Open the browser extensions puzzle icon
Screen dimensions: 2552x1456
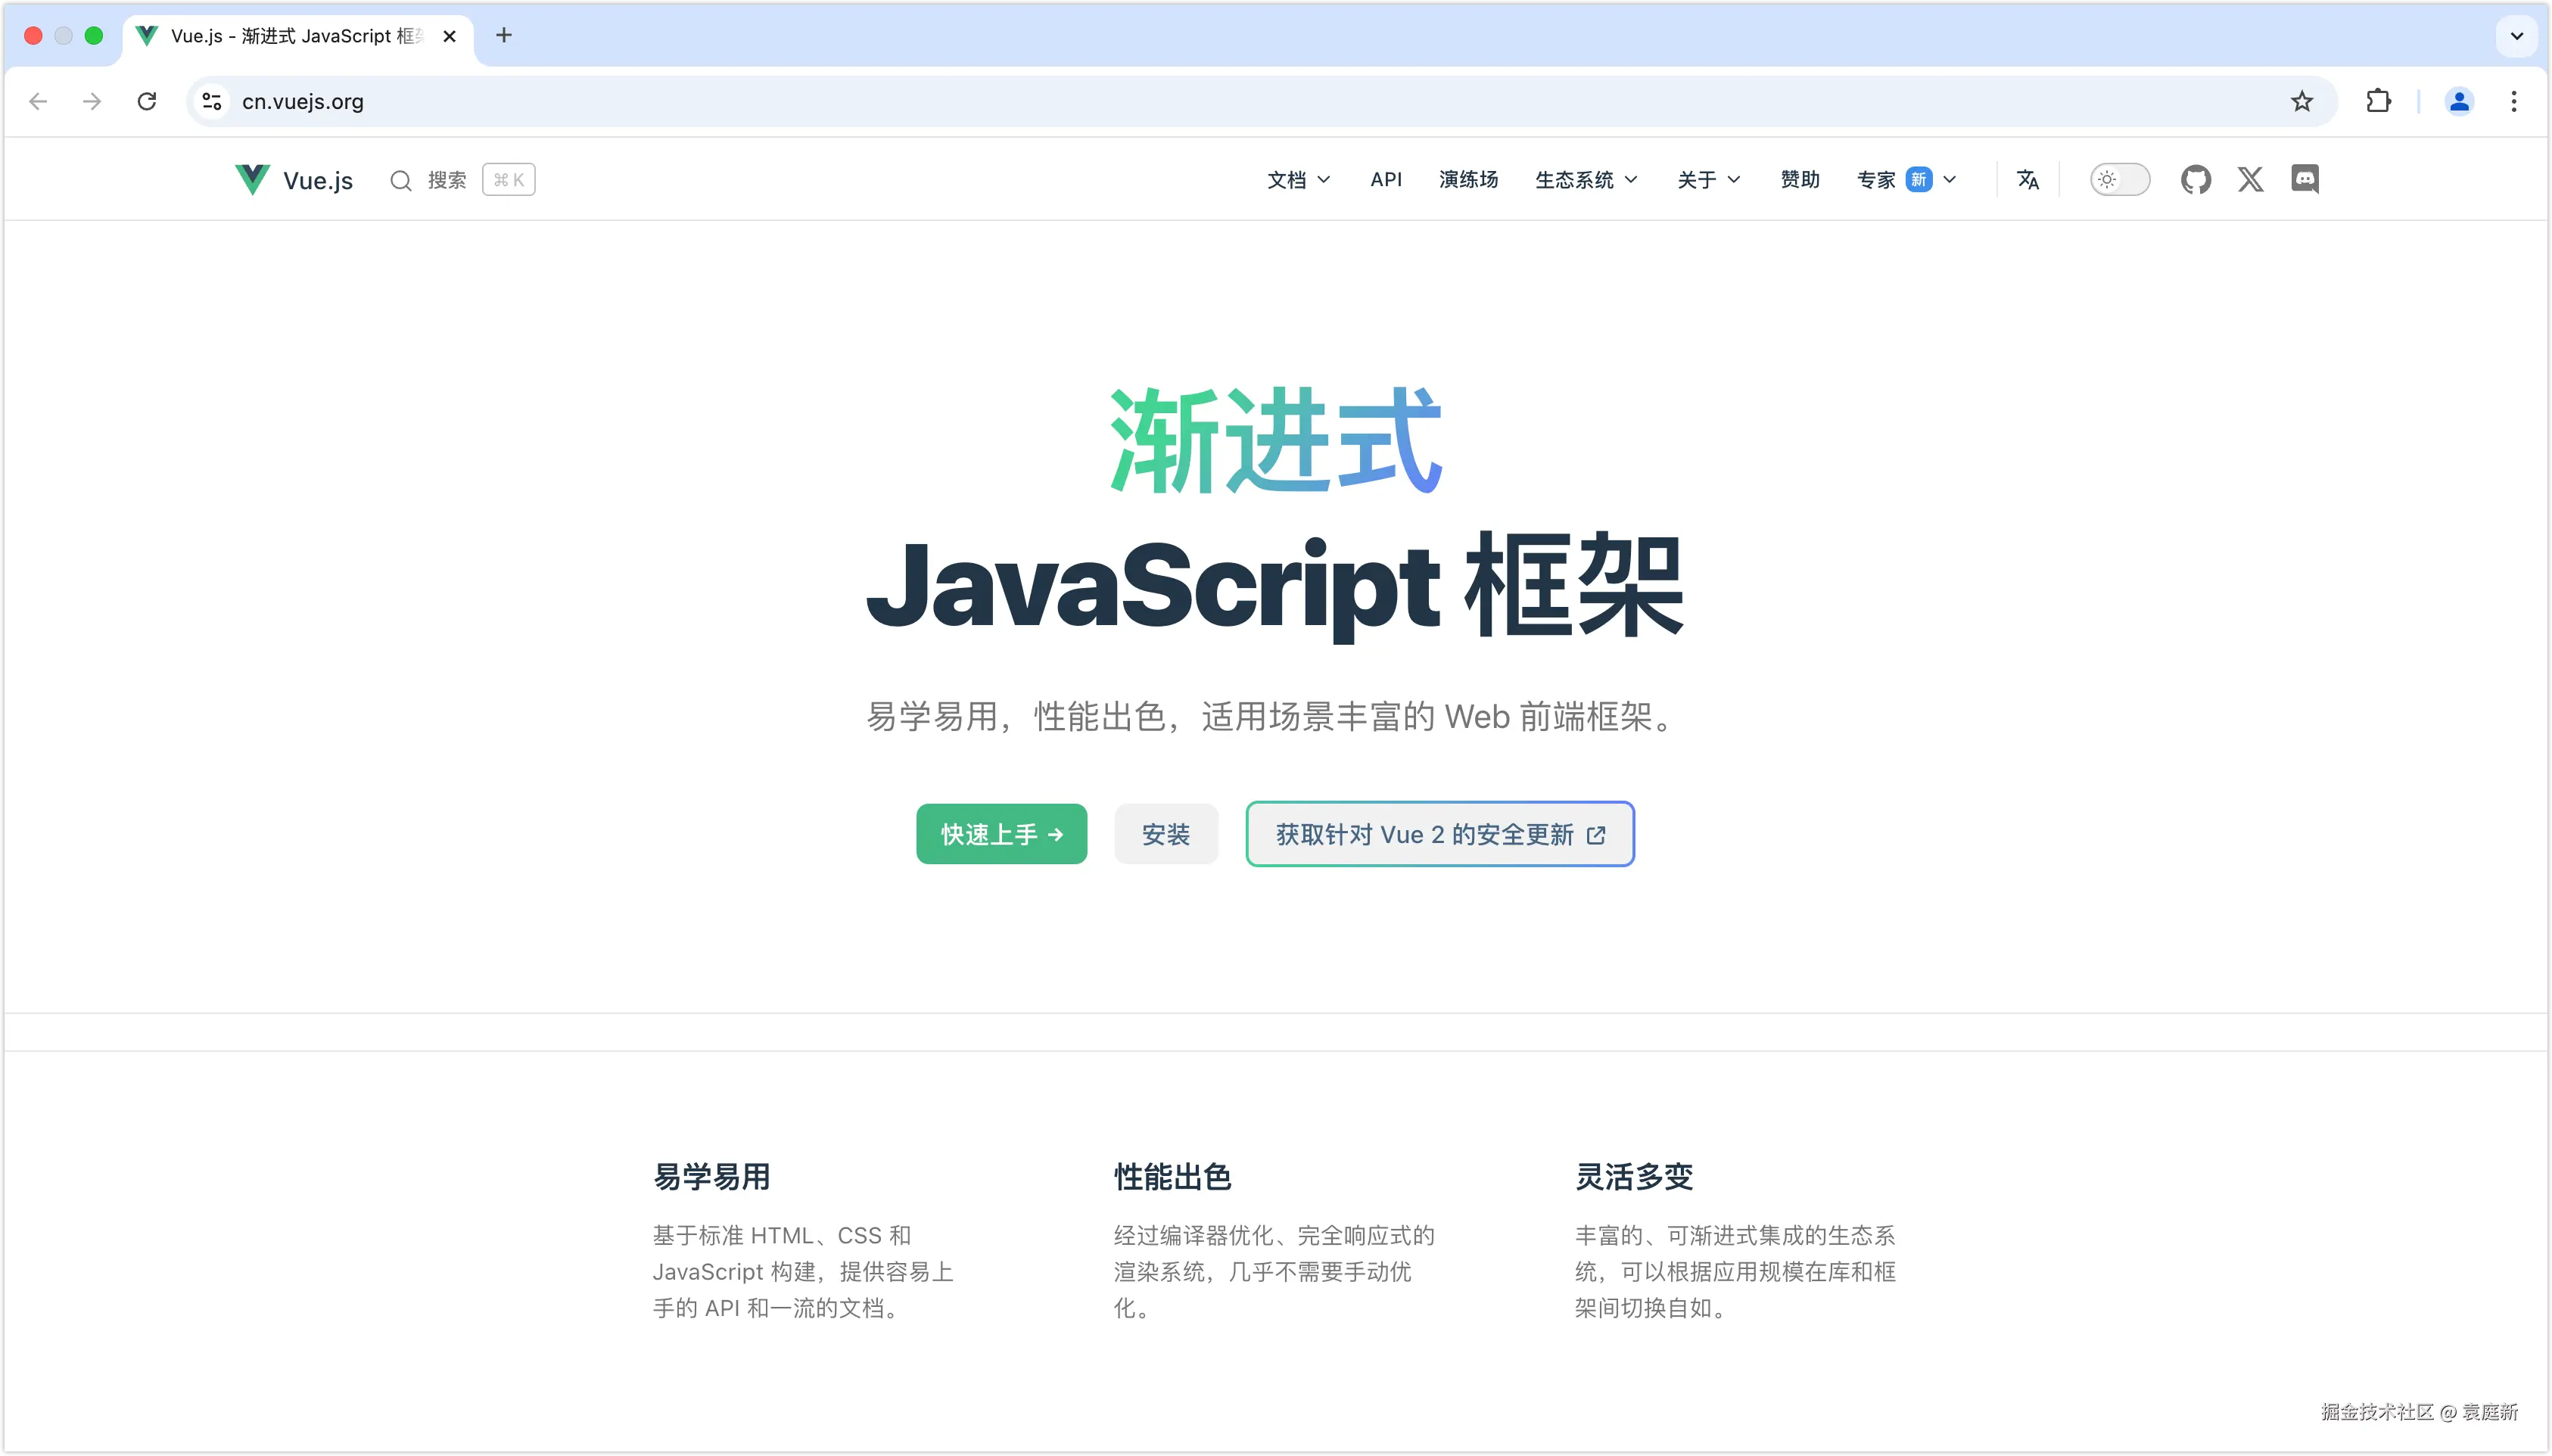(2378, 101)
